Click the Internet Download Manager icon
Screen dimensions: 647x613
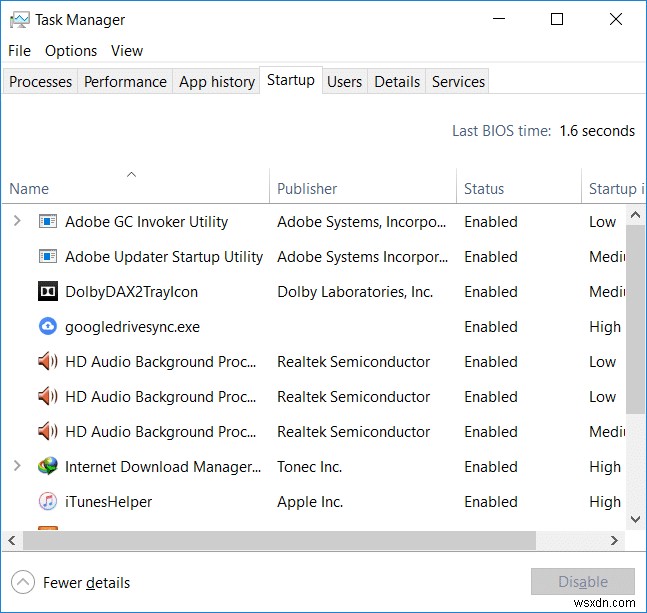tap(47, 467)
